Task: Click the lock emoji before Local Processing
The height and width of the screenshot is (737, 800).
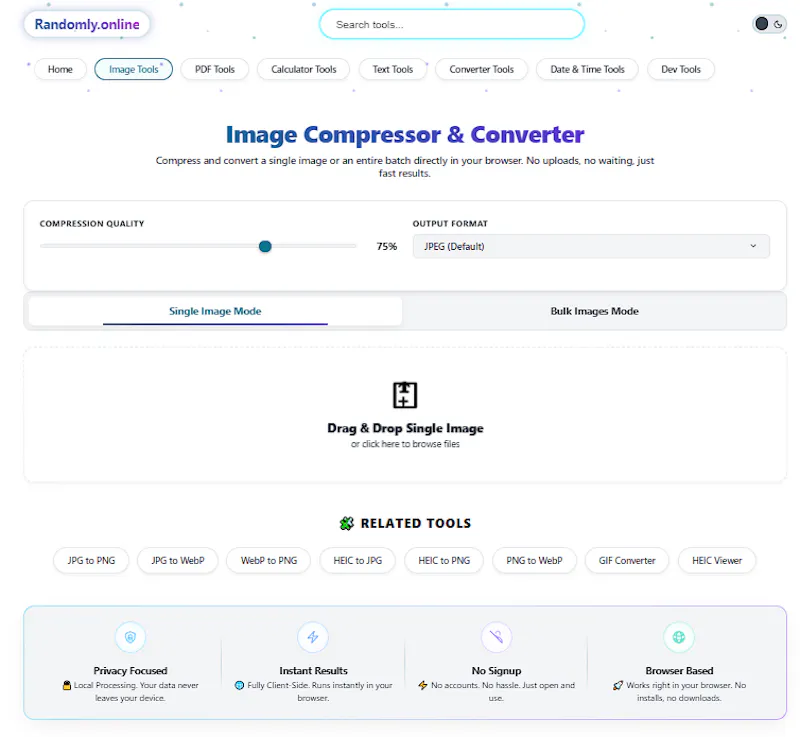Action: (66, 685)
